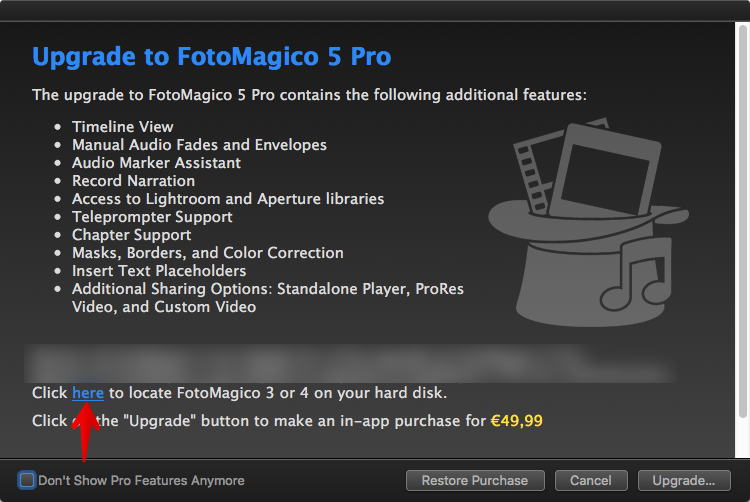750x502 pixels.
Task: Select the "Audio Marker Assistant" bullet text
Action: tap(156, 163)
